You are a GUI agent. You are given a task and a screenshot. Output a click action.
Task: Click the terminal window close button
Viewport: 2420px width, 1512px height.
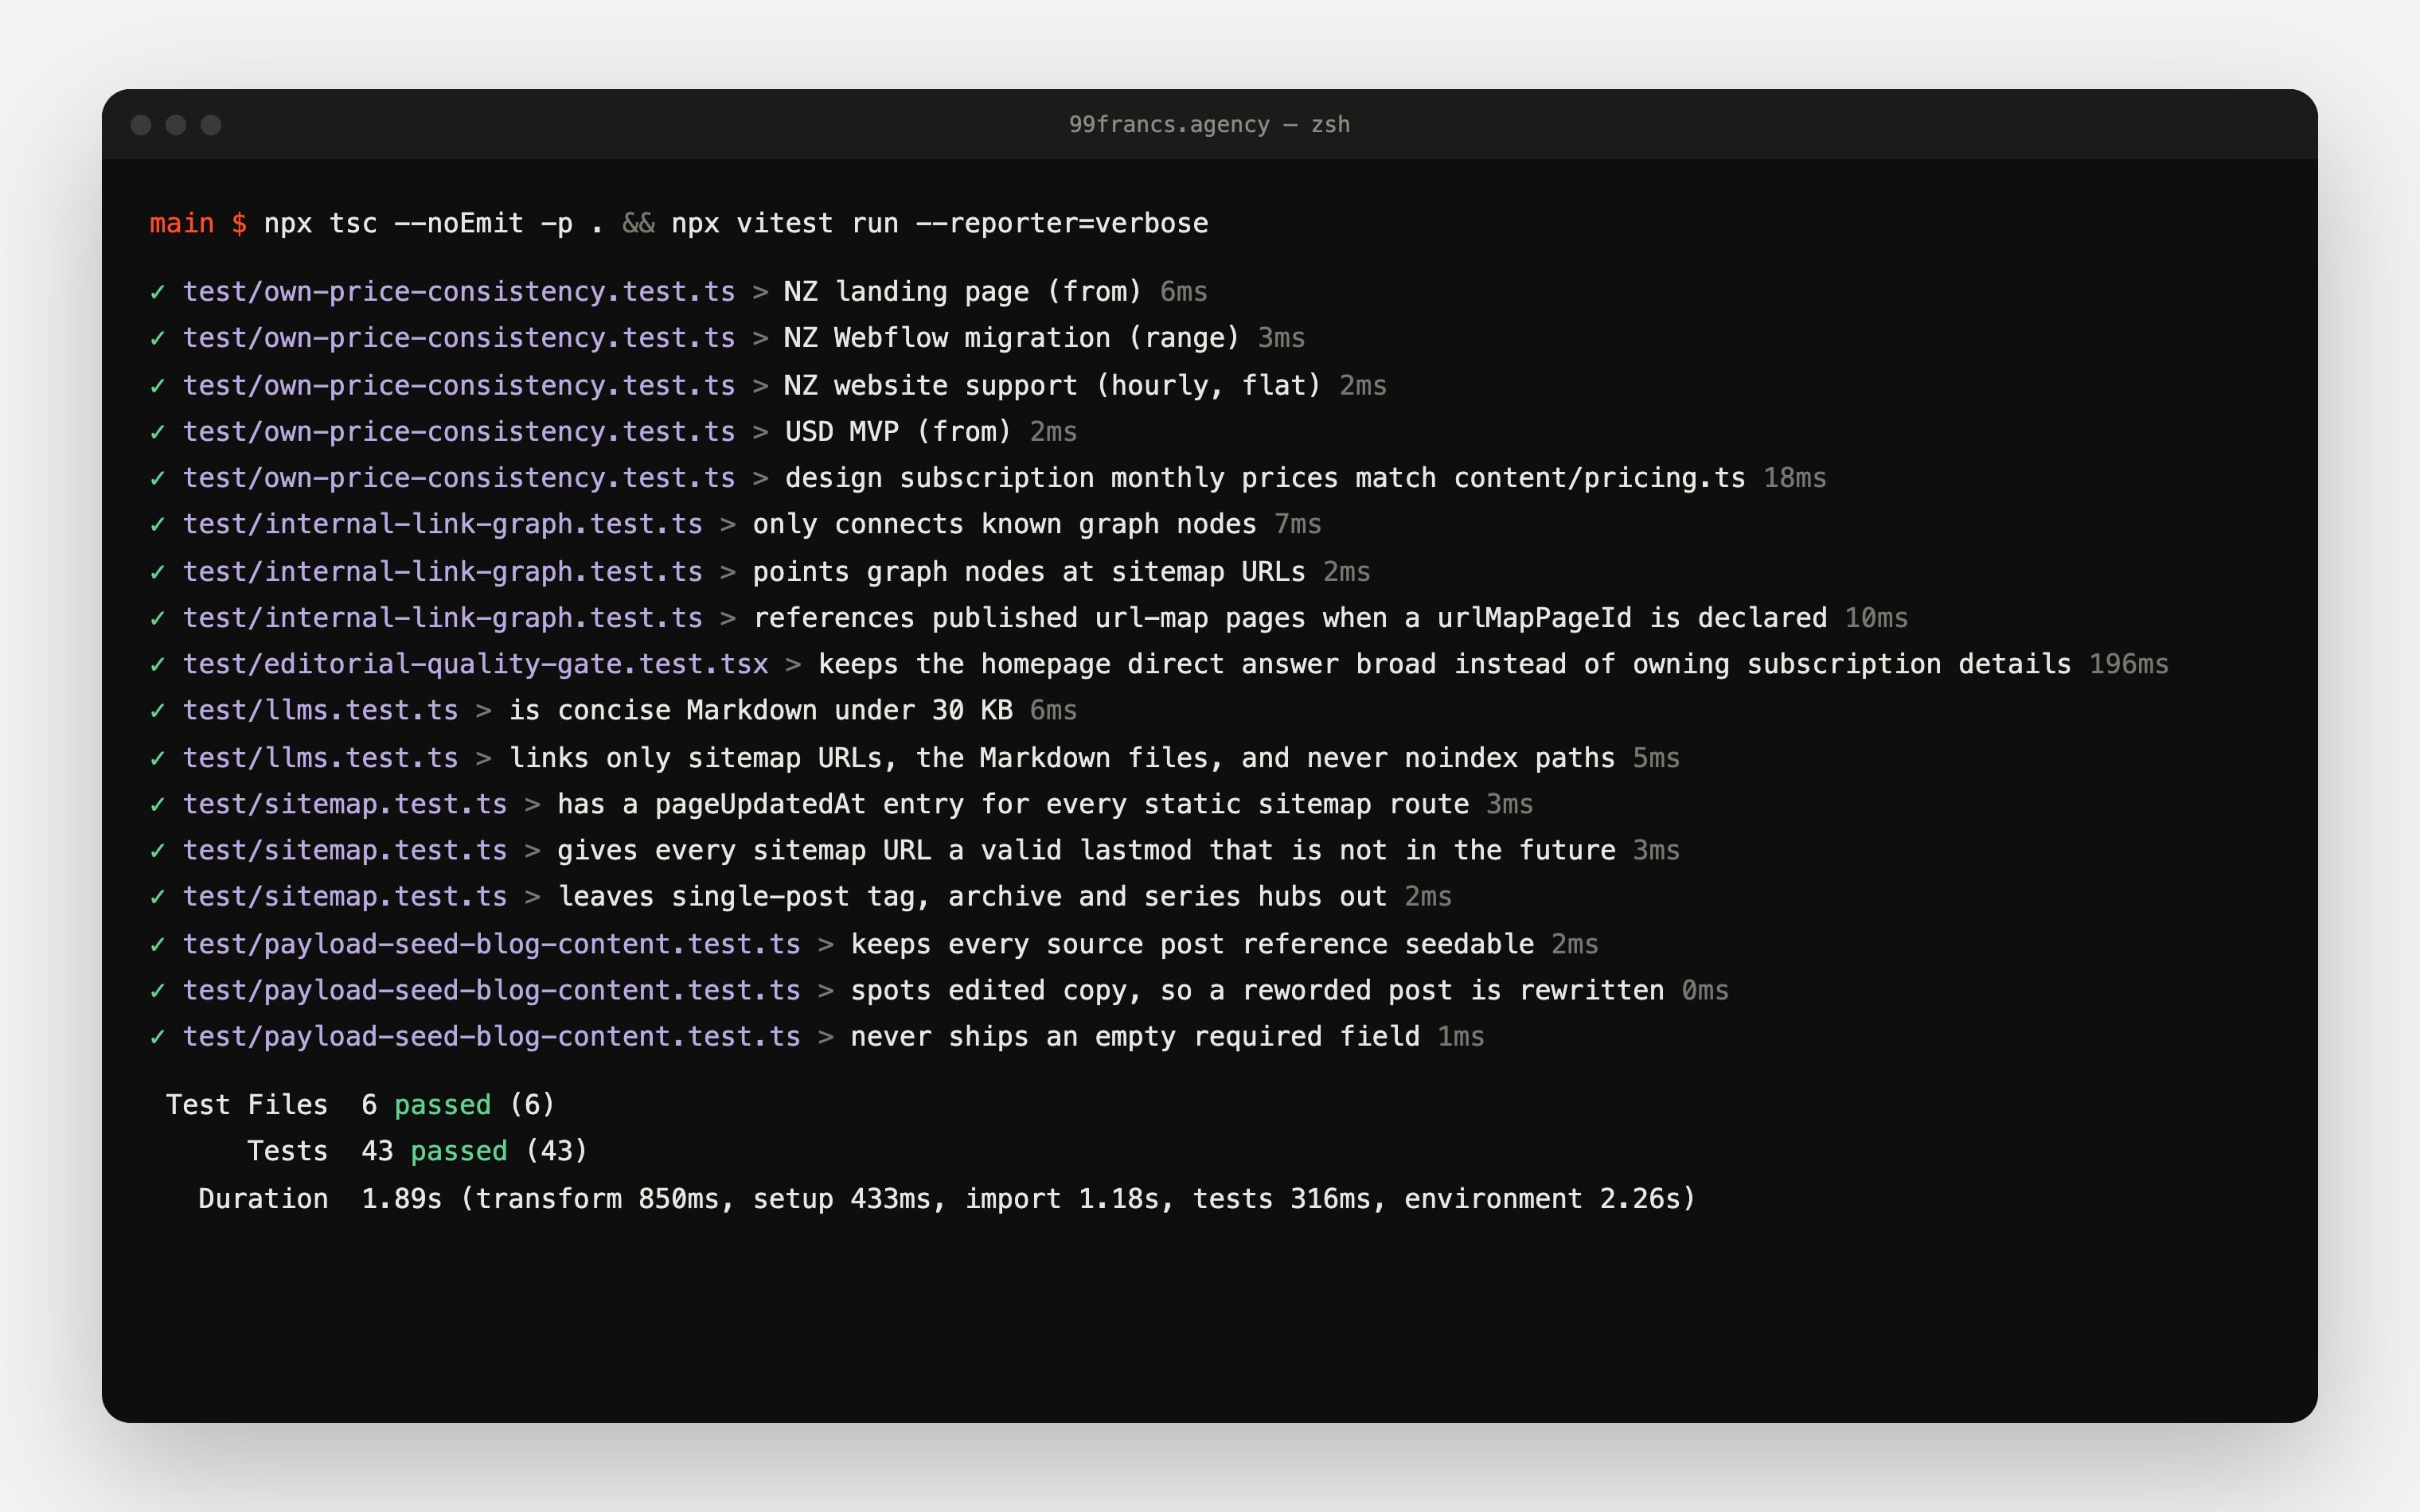point(141,124)
